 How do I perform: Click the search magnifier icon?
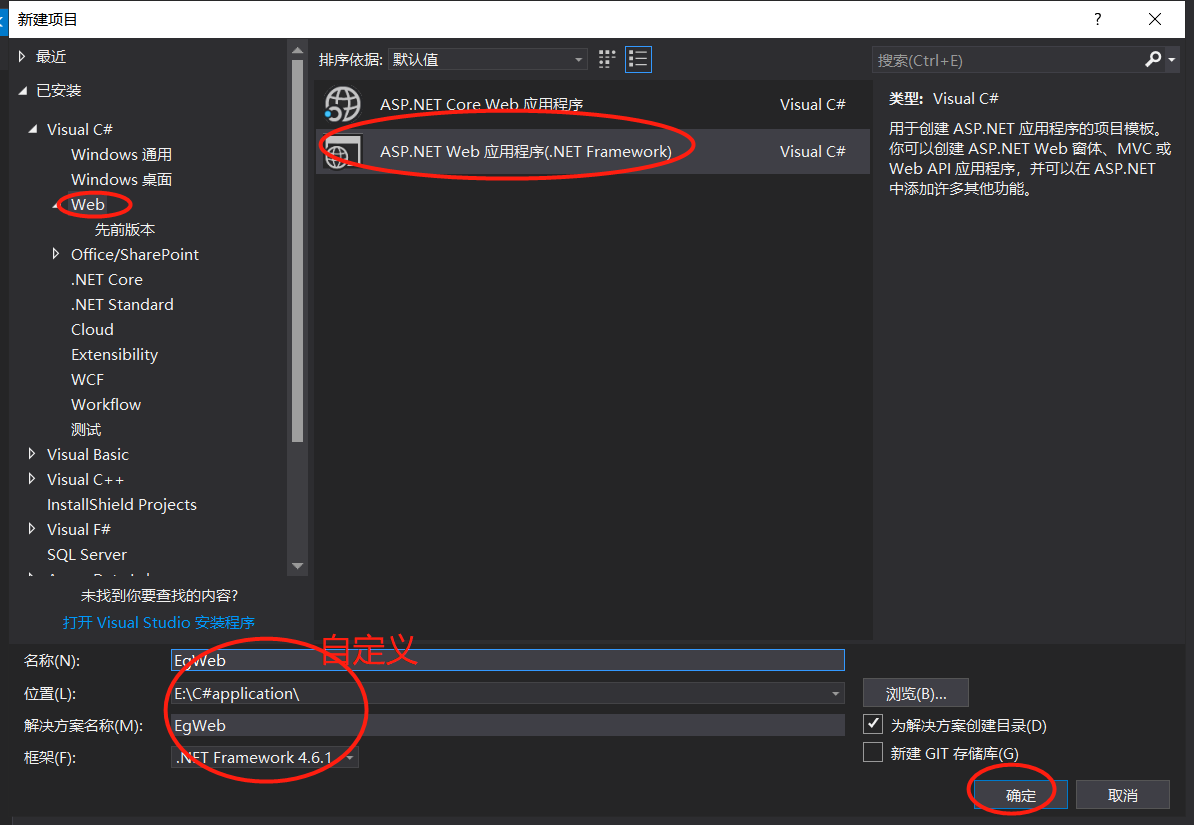tap(1153, 59)
